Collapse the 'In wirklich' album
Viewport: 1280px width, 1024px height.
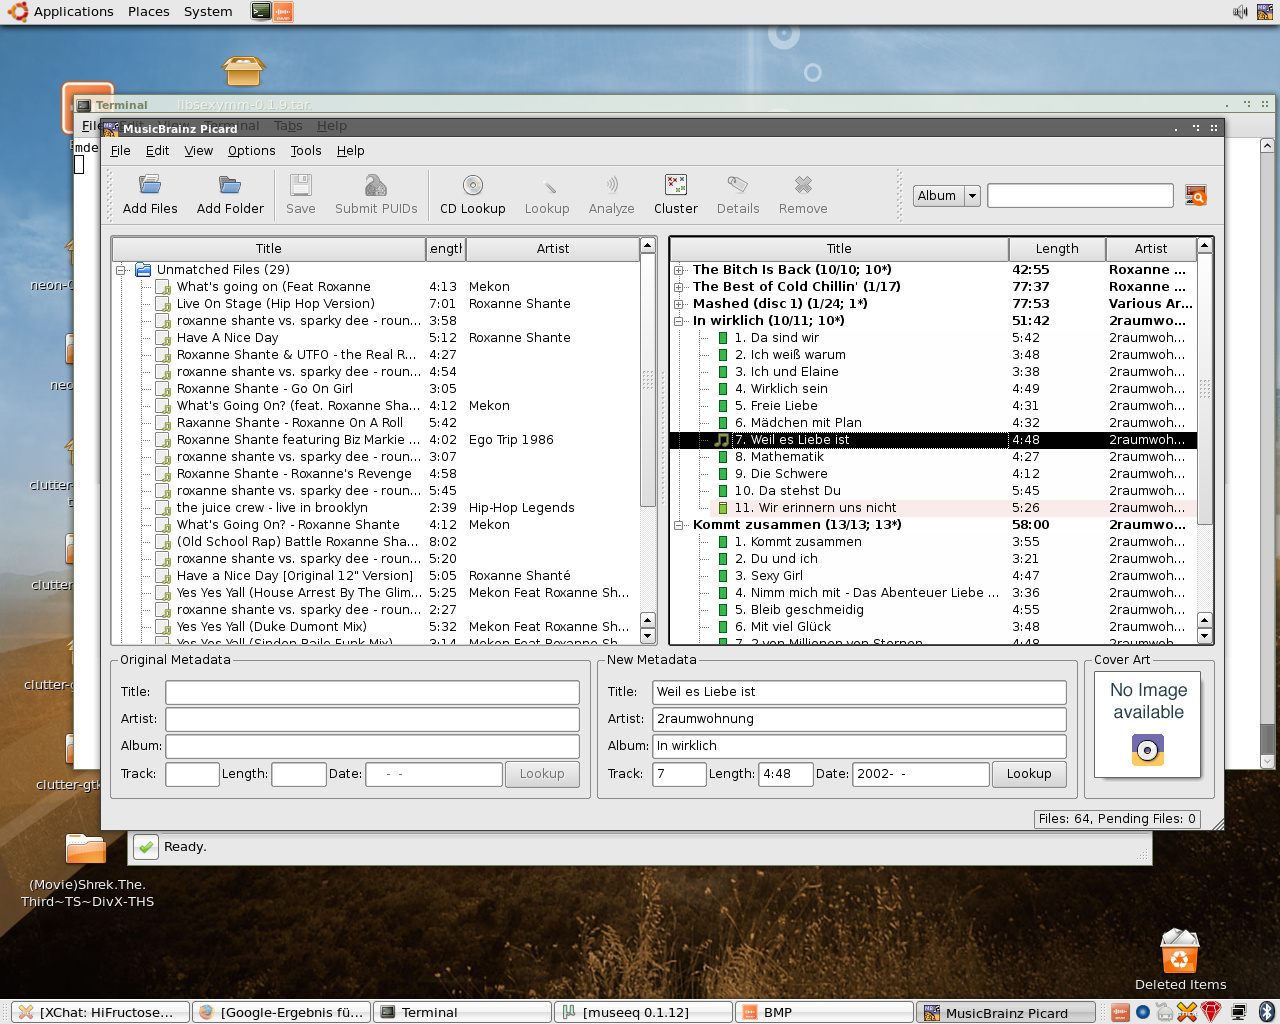(x=679, y=321)
